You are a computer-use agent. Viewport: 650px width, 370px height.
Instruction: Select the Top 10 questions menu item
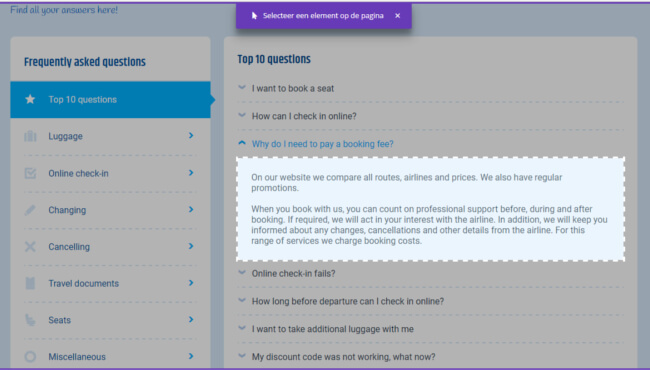coord(110,99)
